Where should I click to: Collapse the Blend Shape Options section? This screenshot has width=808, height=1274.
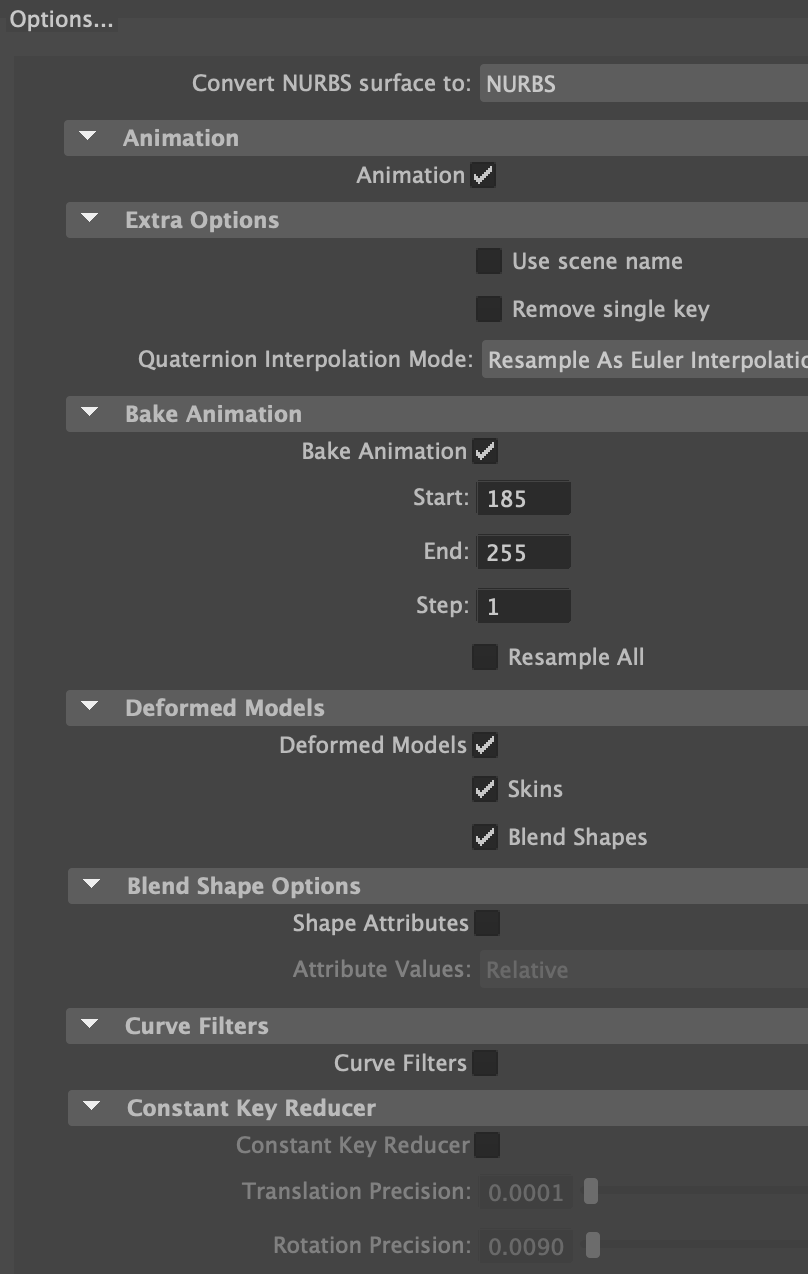coord(89,886)
